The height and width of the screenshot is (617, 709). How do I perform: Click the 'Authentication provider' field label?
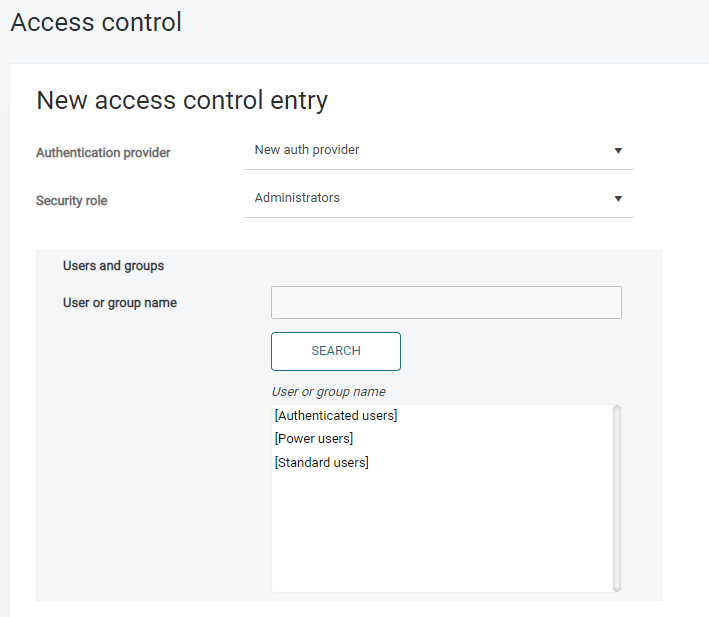pos(103,153)
